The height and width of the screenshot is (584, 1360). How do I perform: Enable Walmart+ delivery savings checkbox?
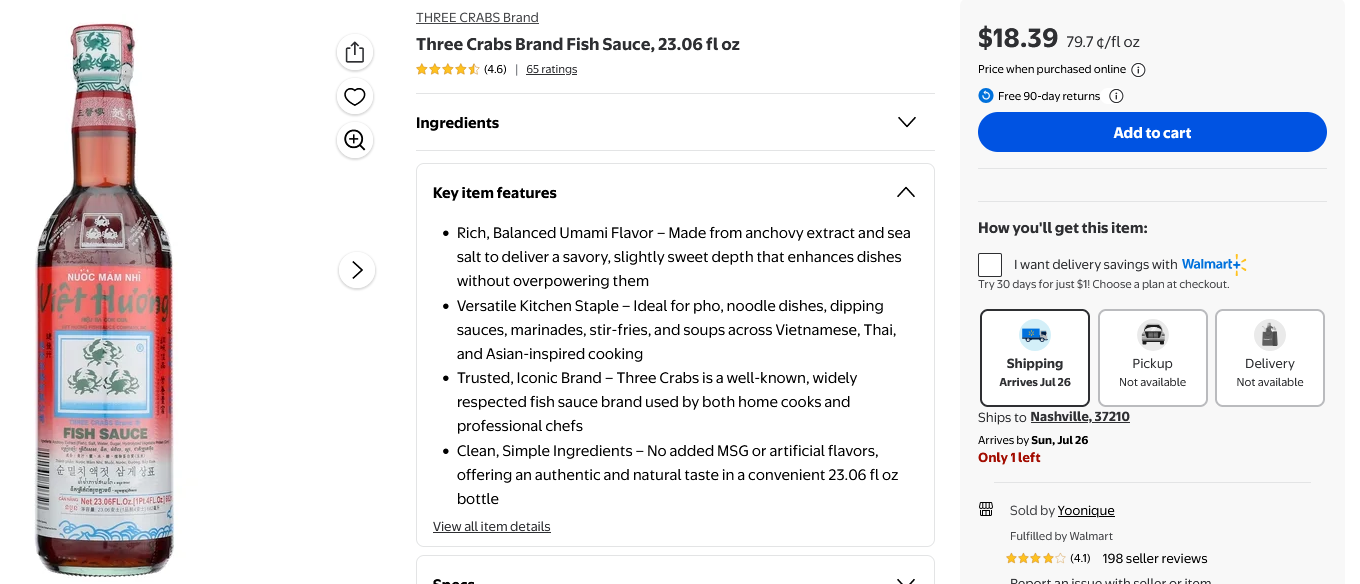coord(990,265)
